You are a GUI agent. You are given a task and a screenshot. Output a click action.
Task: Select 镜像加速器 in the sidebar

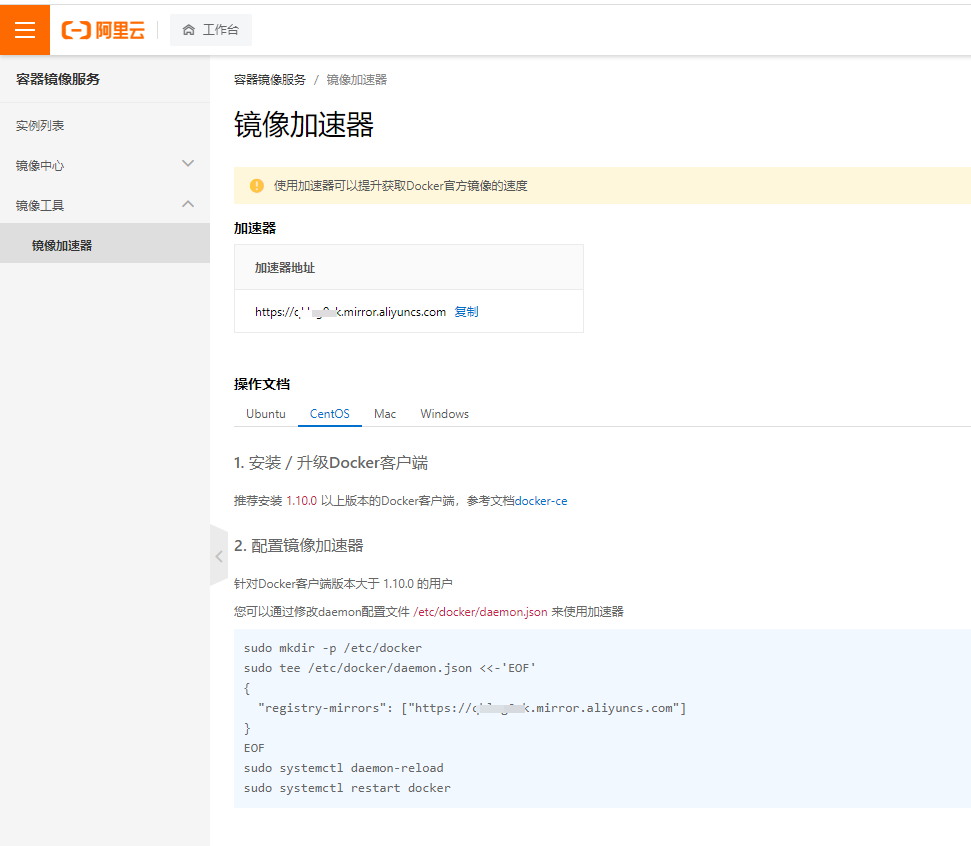point(105,245)
